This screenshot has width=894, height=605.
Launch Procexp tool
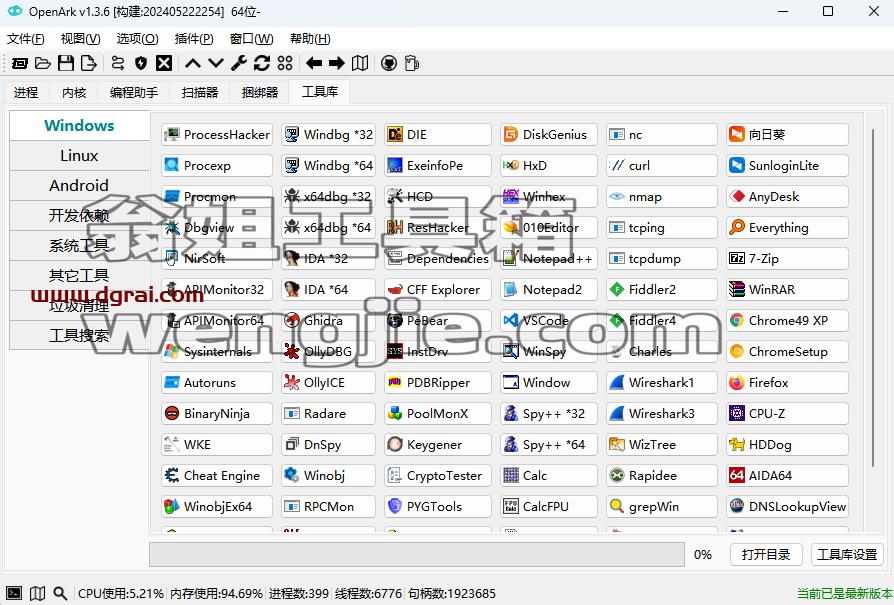tap(217, 165)
